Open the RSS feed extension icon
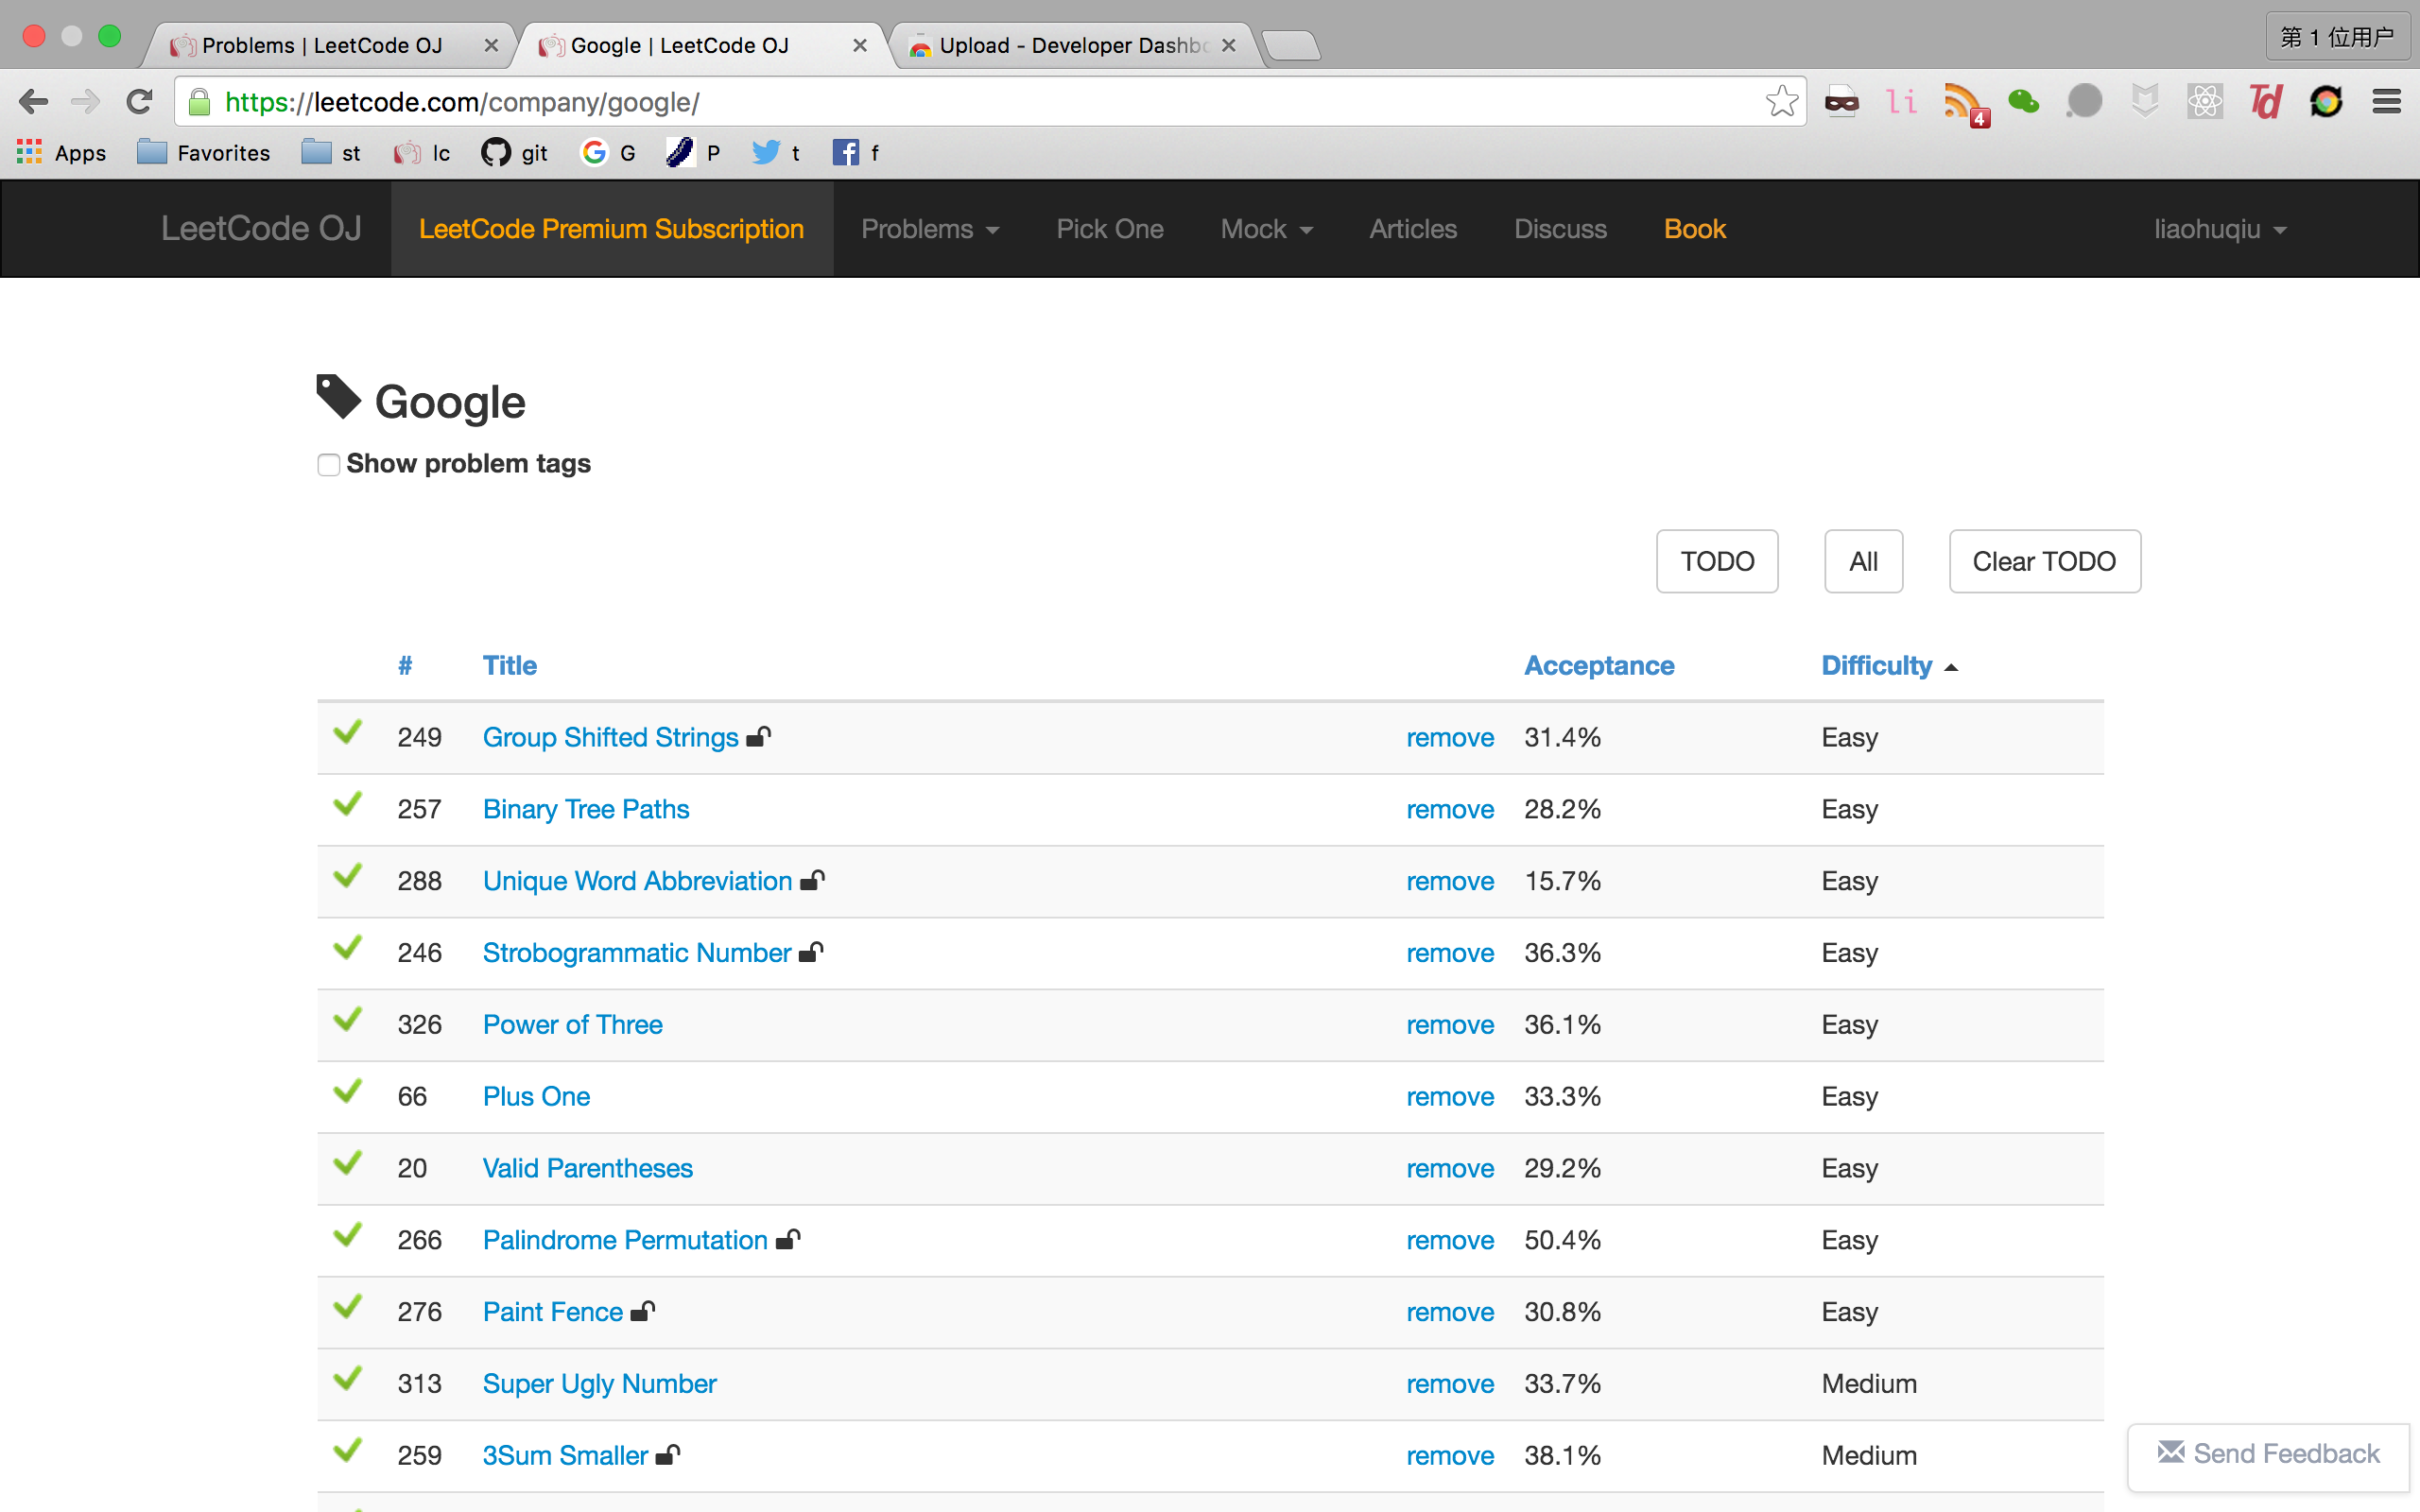Screen dimensions: 2420x1512 (x=1962, y=101)
